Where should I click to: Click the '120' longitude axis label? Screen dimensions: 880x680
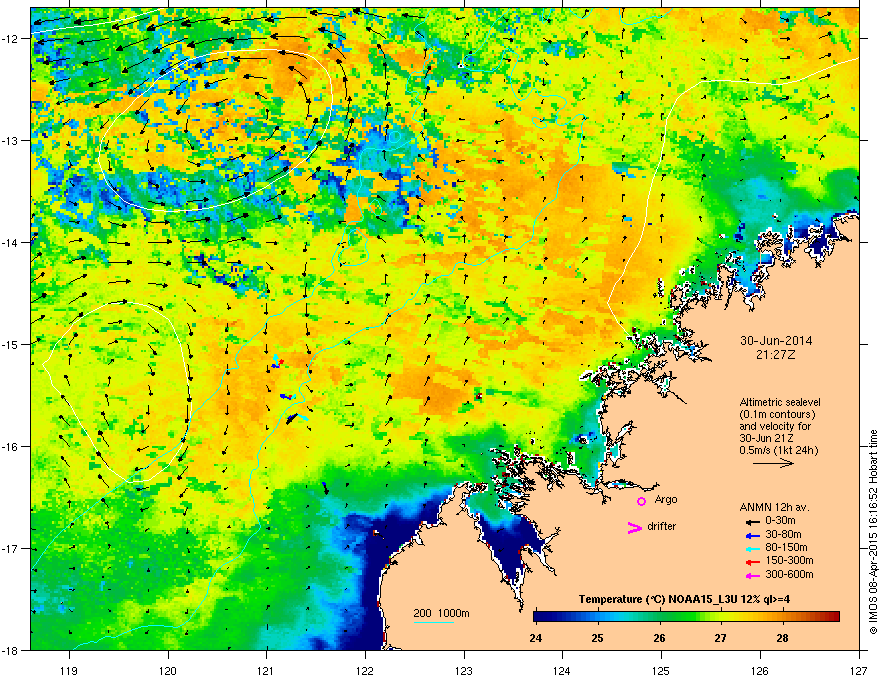click(168, 670)
